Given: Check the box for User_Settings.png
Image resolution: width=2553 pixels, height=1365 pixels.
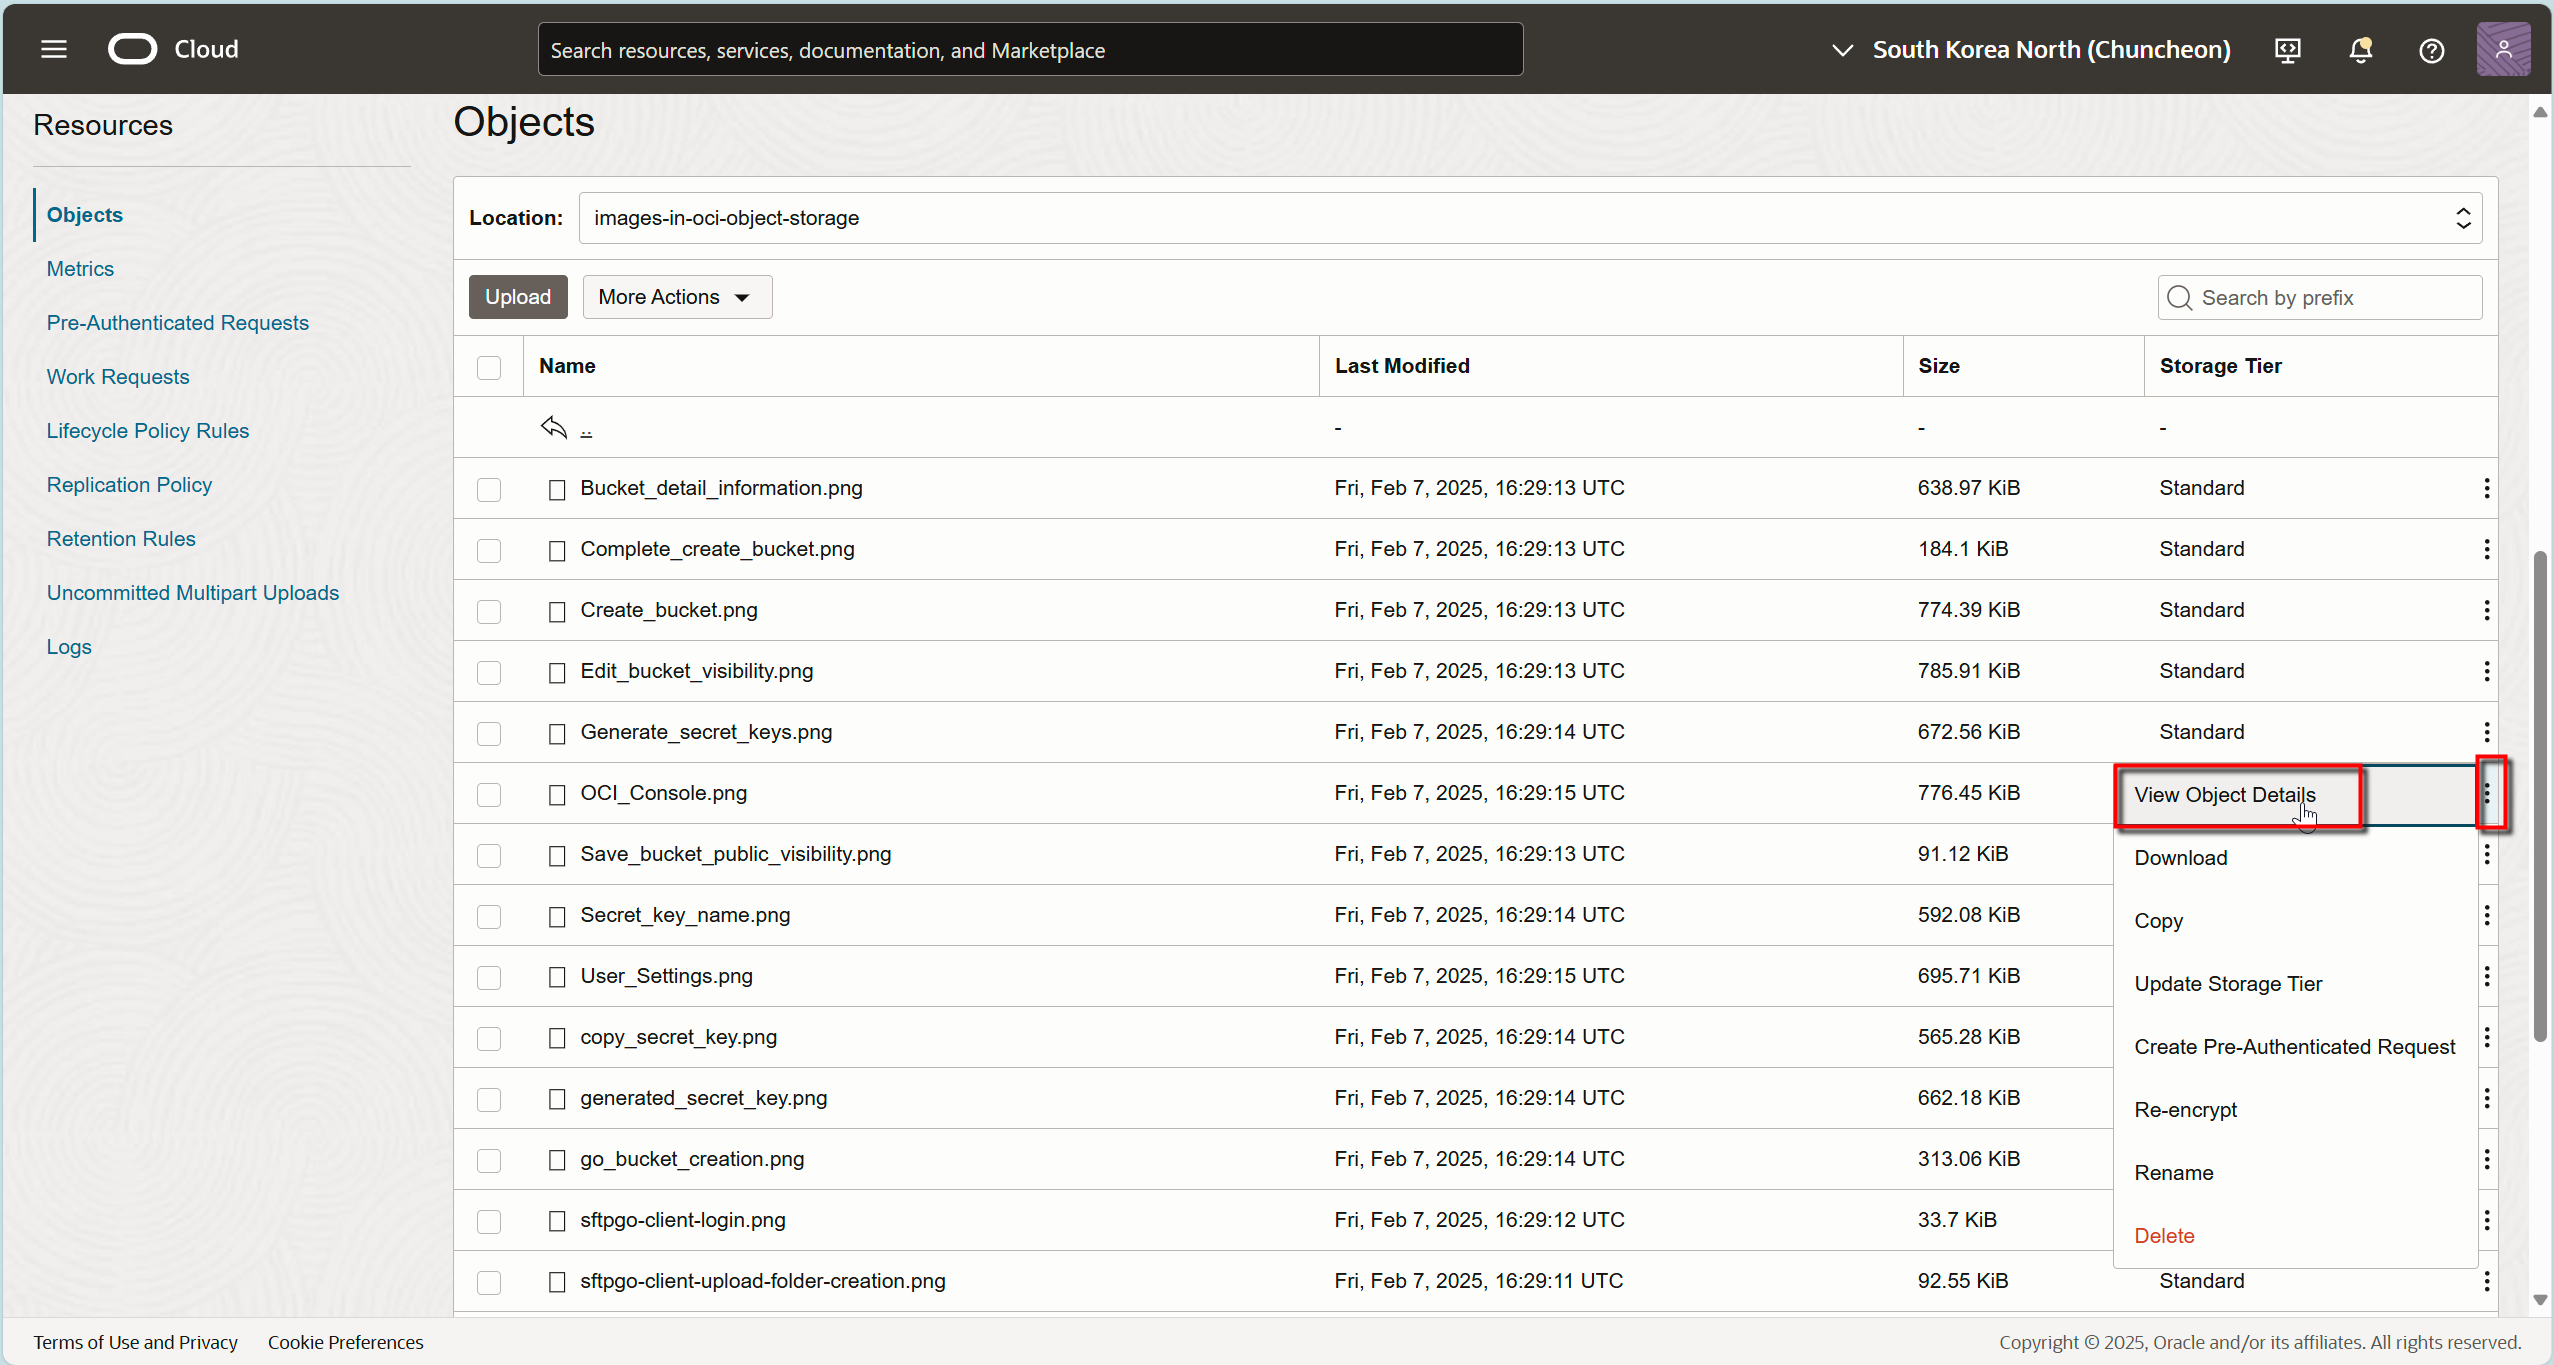Looking at the screenshot, I should (489, 977).
